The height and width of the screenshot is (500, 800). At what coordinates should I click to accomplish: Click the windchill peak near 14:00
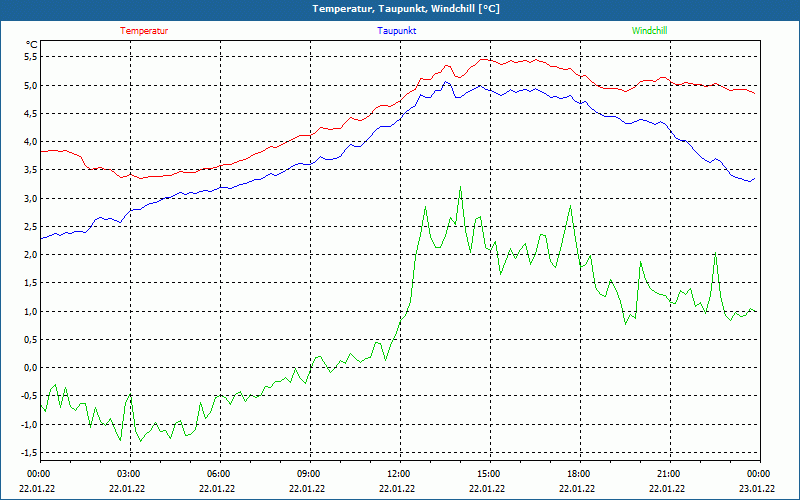click(x=460, y=187)
